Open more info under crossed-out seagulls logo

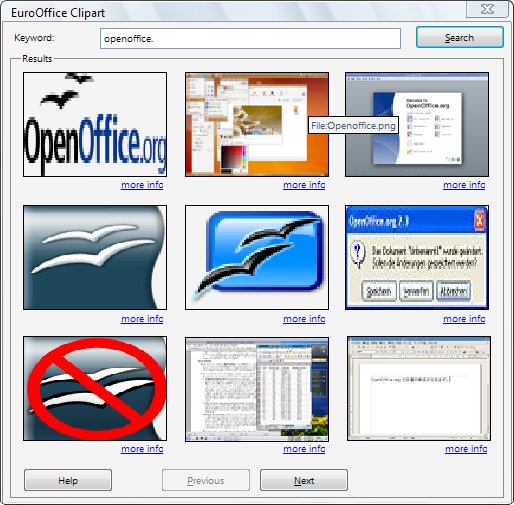coord(142,449)
